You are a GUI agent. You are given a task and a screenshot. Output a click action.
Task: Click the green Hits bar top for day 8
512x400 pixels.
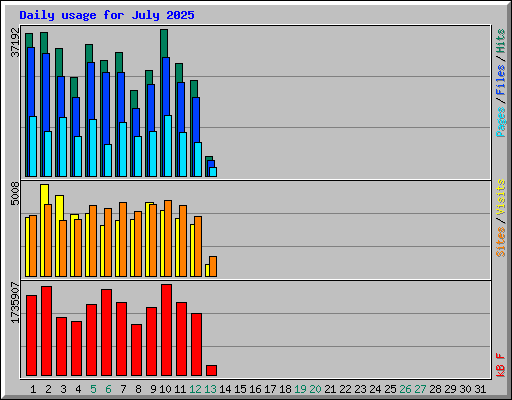point(134,99)
